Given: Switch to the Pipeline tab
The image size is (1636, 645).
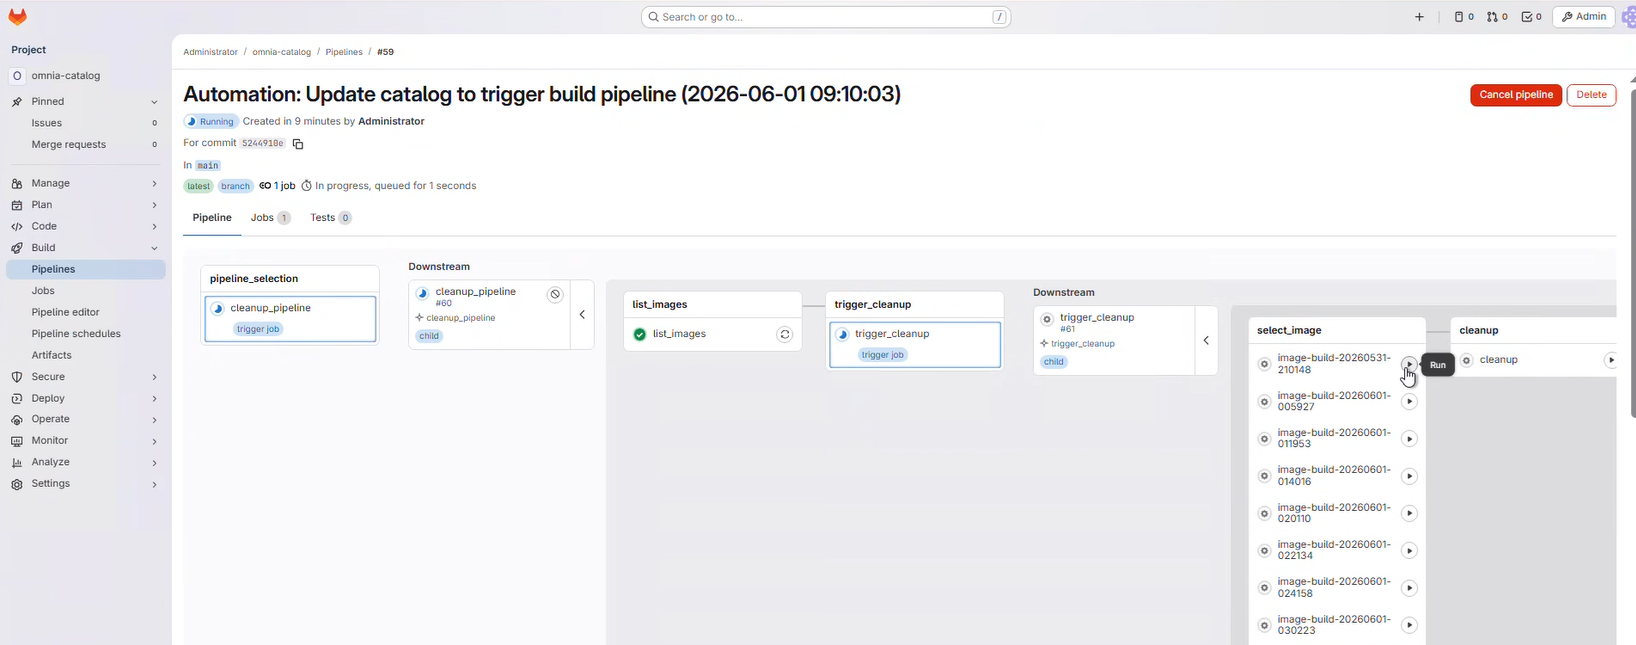Looking at the screenshot, I should (212, 218).
